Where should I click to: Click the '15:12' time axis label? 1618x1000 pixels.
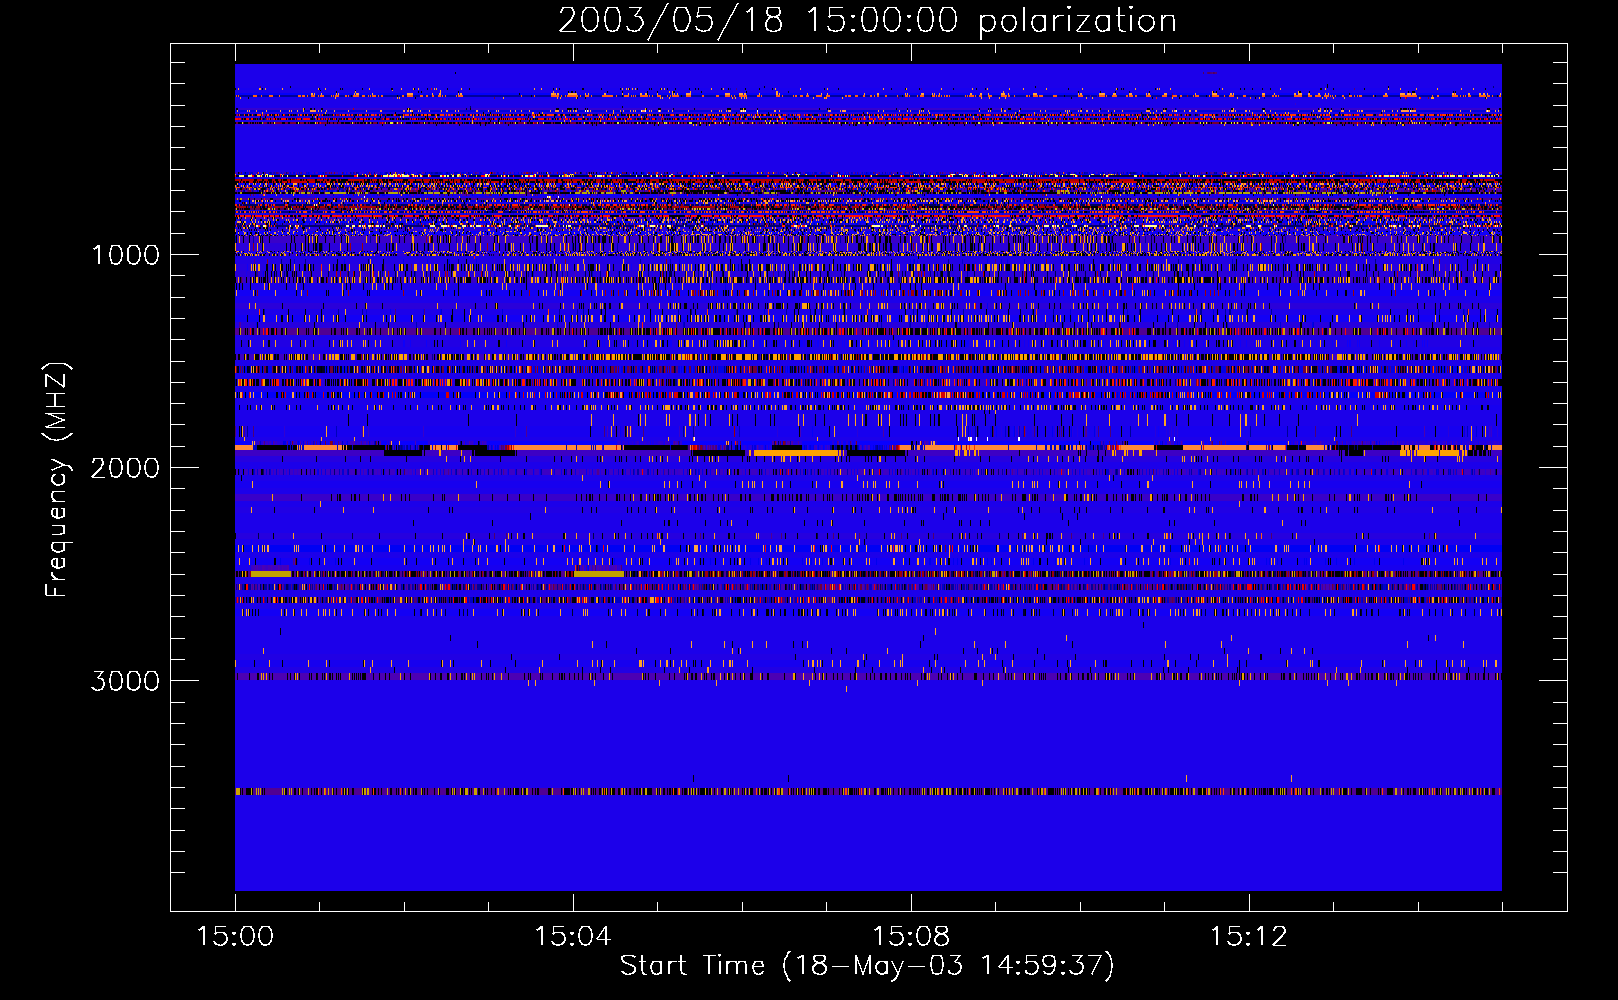click(1249, 937)
